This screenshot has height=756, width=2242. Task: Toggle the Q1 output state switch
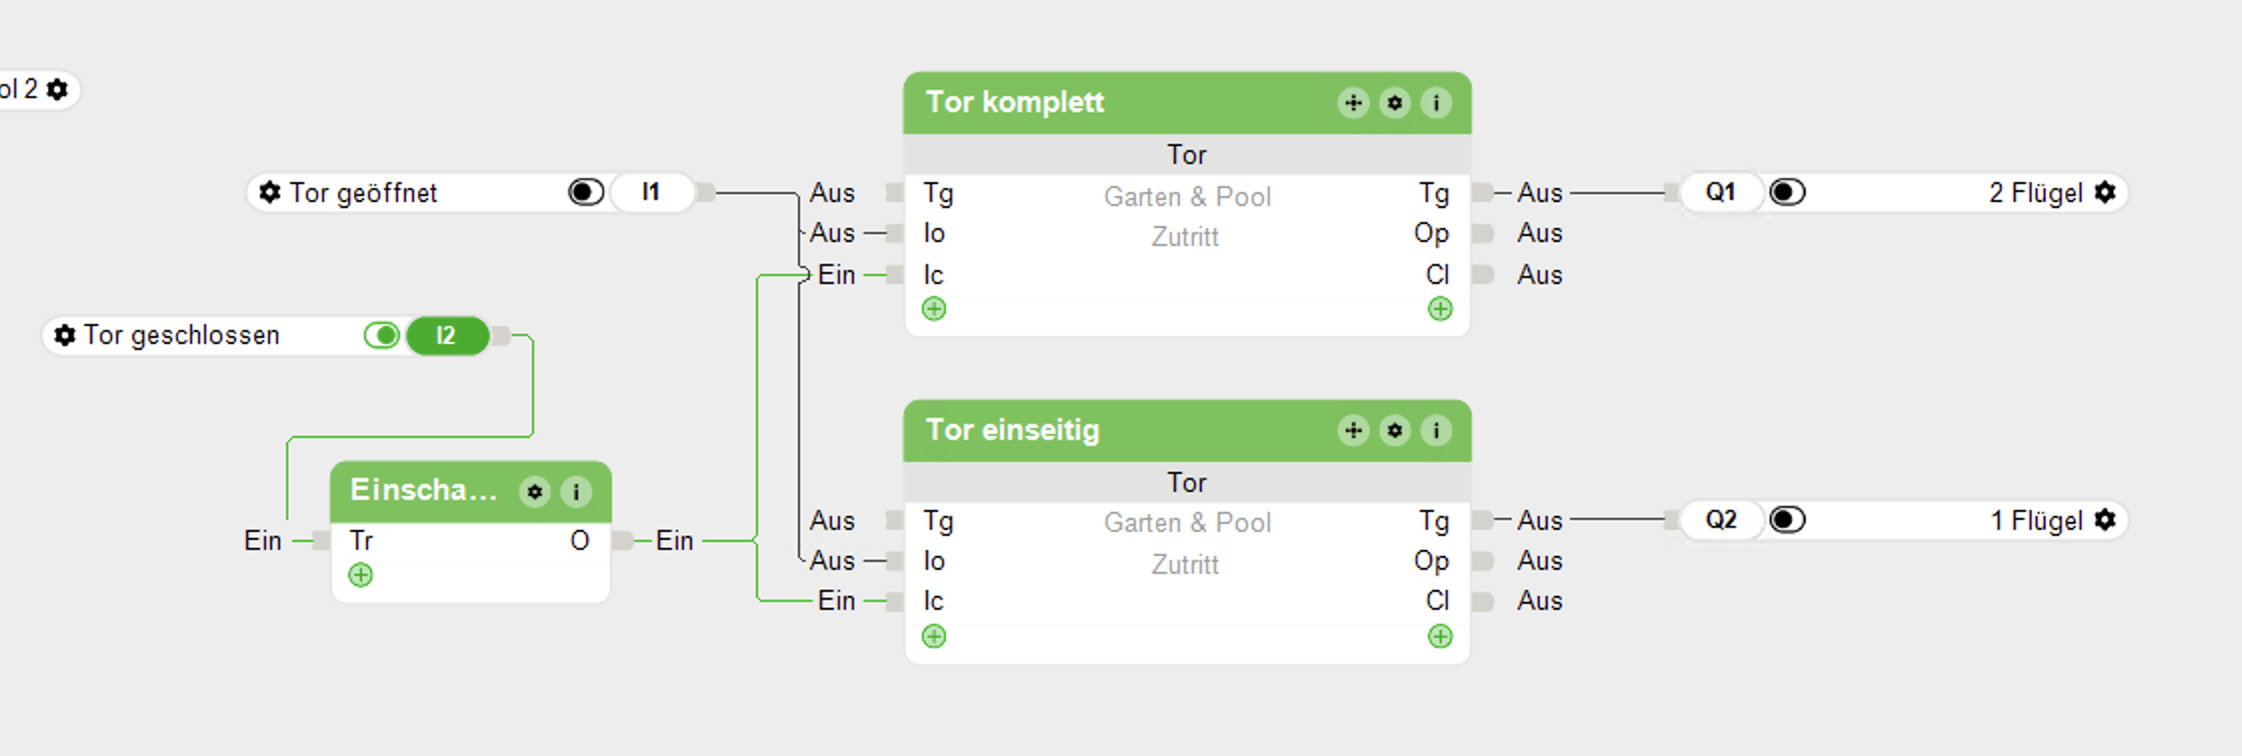(1787, 192)
